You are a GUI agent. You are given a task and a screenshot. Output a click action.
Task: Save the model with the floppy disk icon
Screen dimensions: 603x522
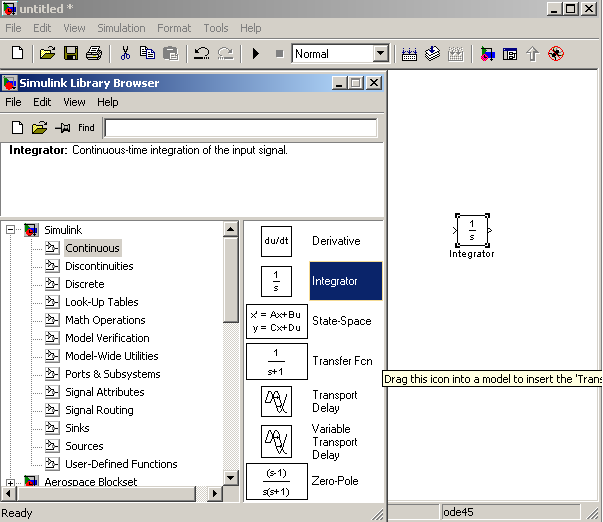(x=71, y=53)
